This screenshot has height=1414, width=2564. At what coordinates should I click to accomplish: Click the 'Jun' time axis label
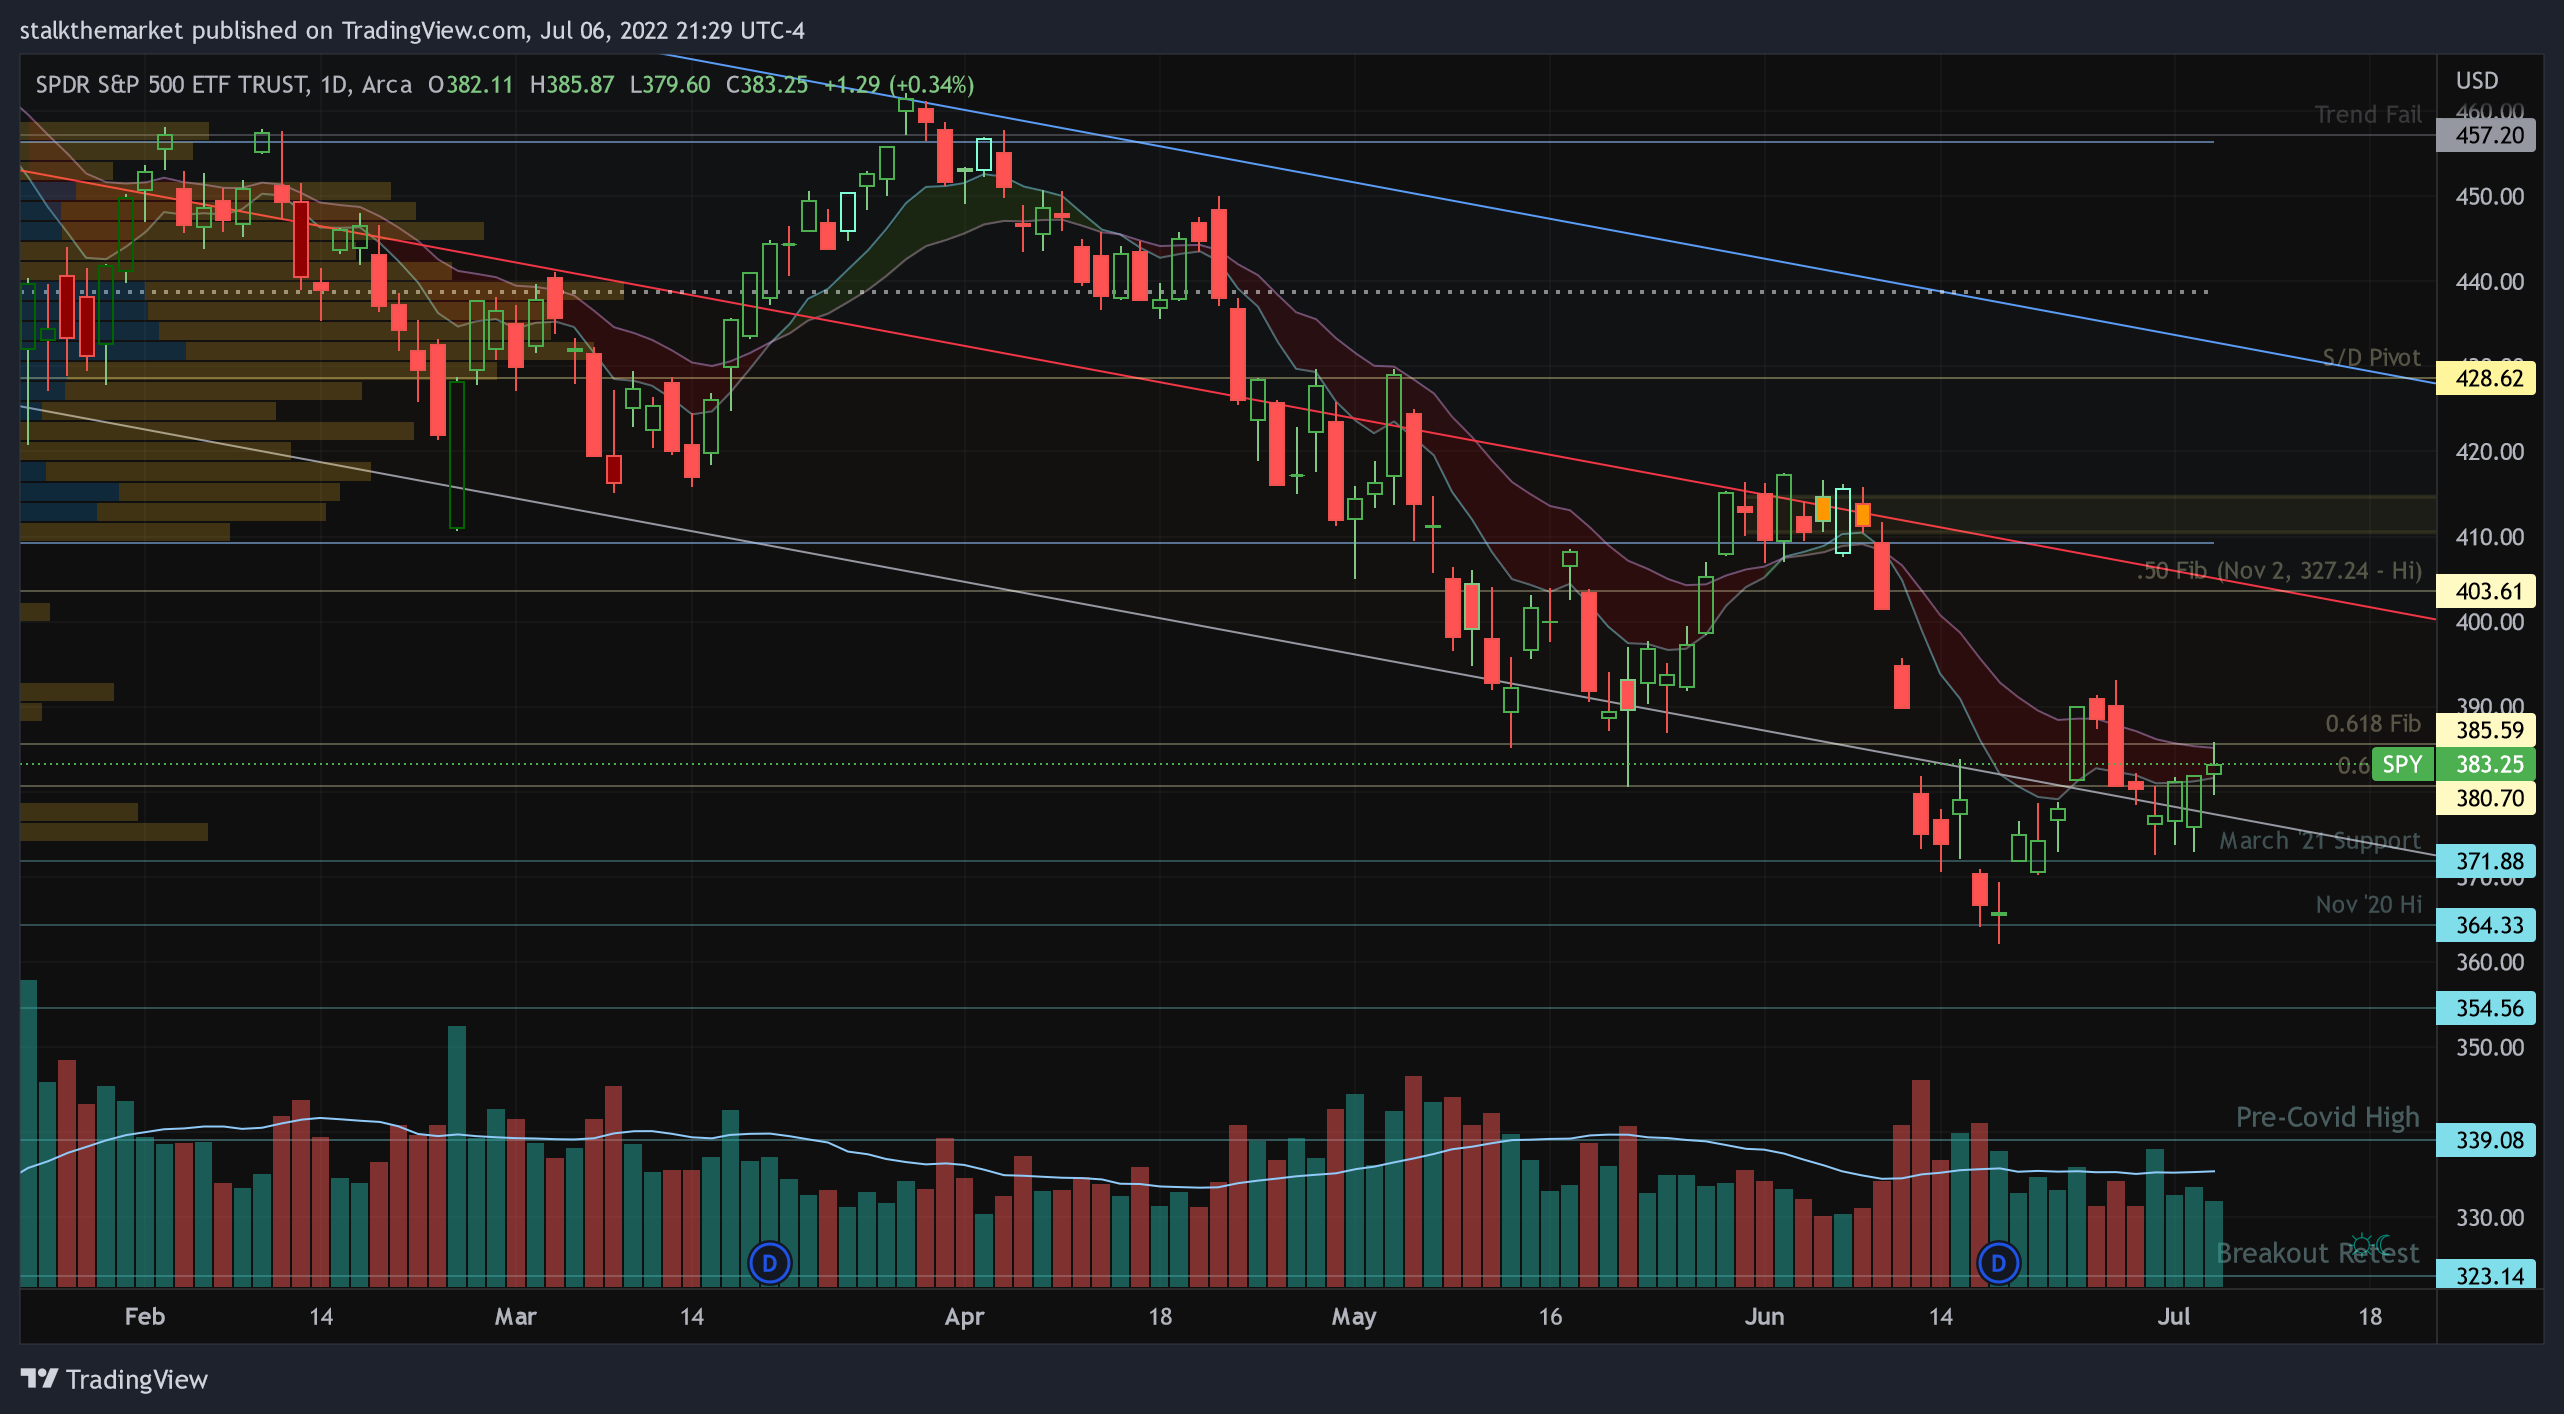1764,1316
